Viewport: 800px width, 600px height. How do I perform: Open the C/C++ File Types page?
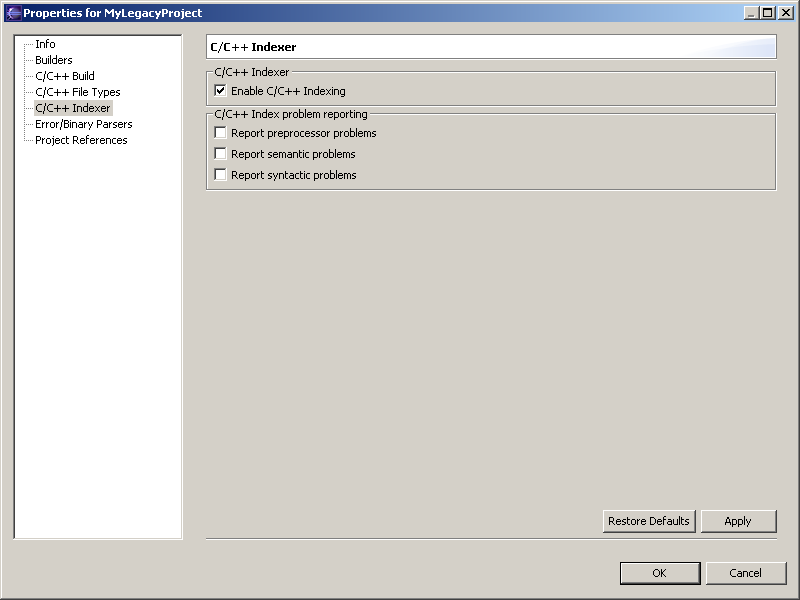77,92
